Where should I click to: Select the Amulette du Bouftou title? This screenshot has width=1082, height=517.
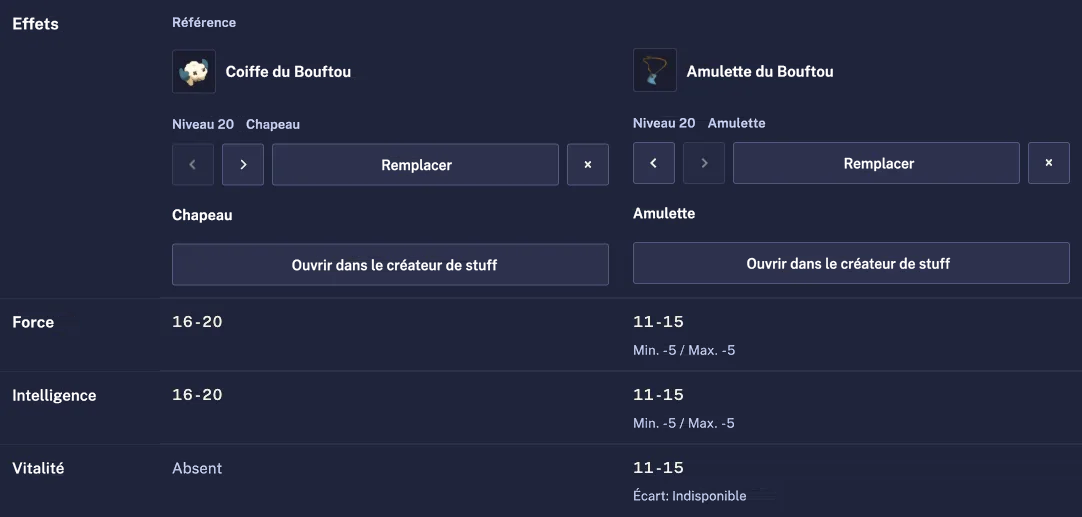(760, 71)
